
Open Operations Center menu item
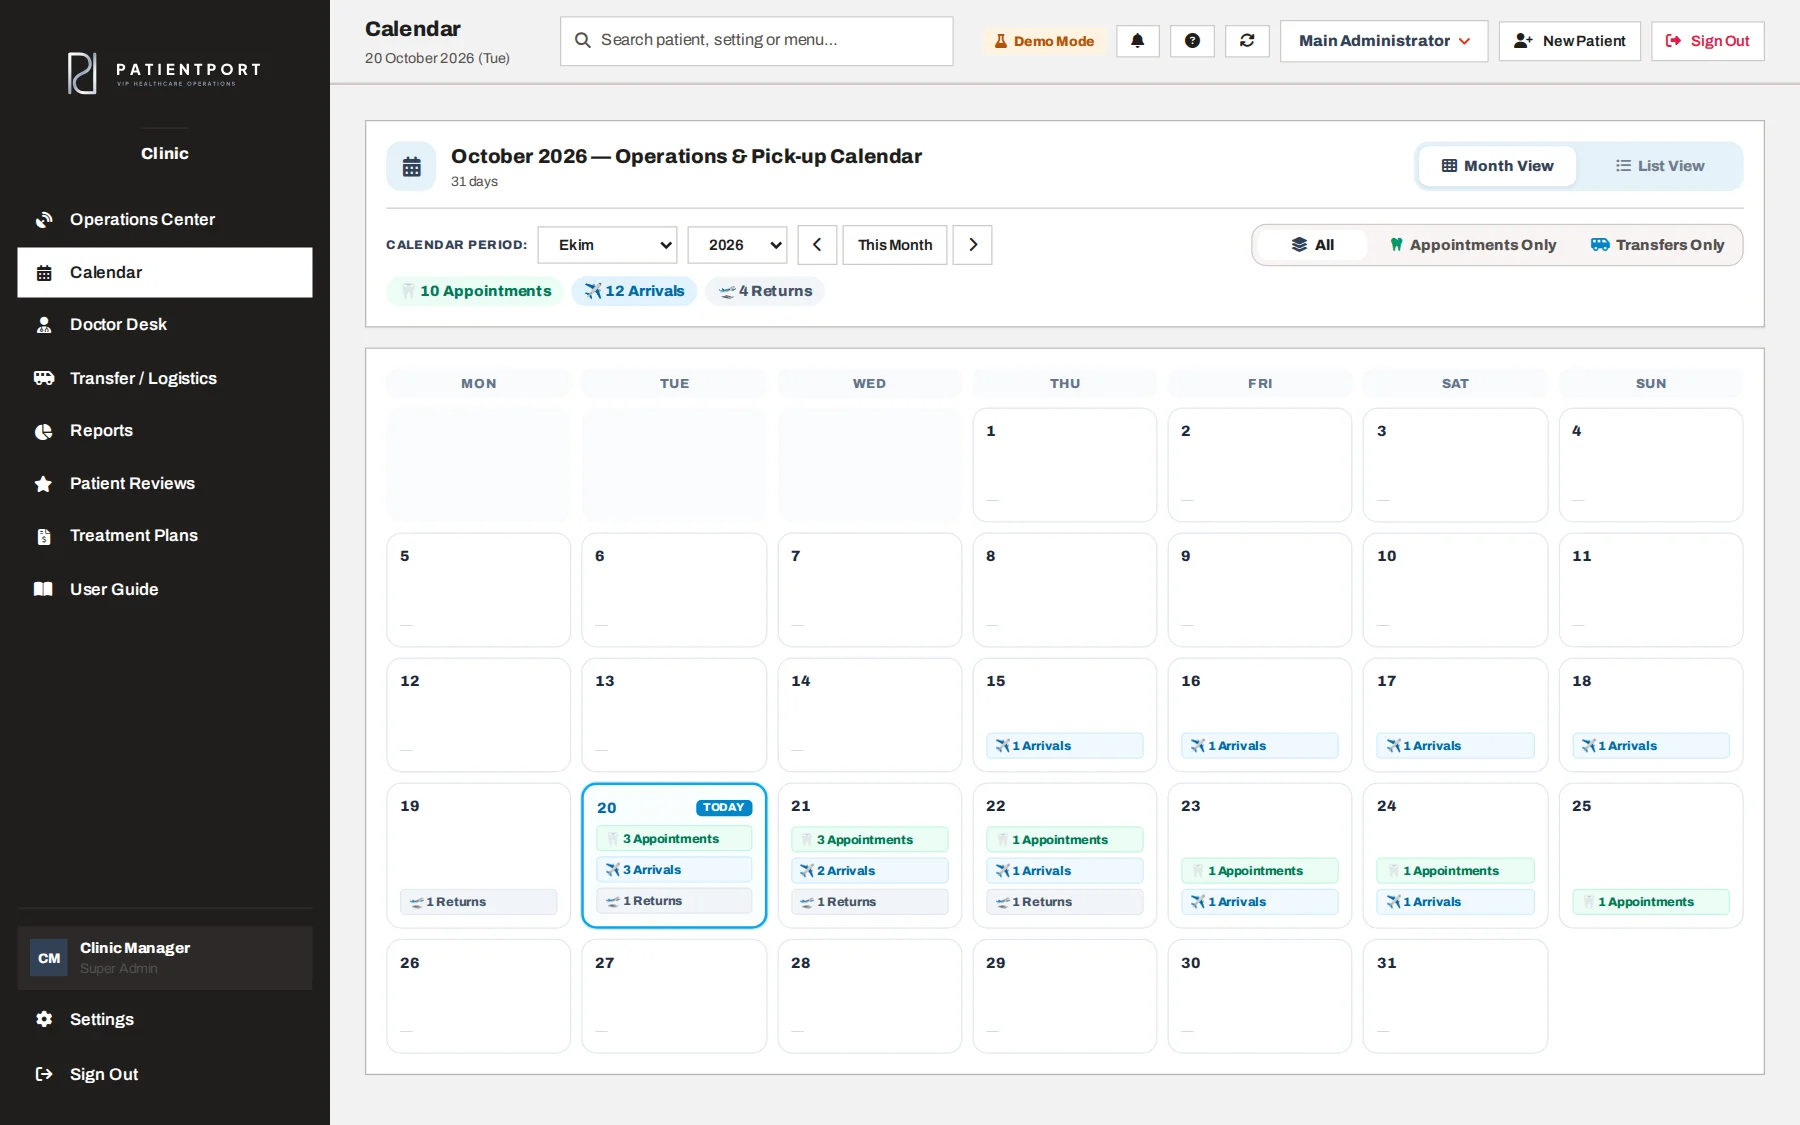[165, 220]
